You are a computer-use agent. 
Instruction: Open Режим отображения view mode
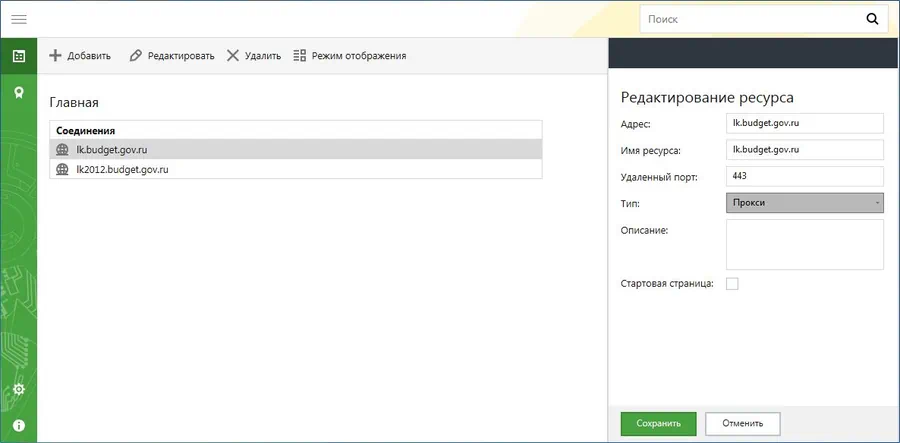pyautogui.click(x=350, y=56)
